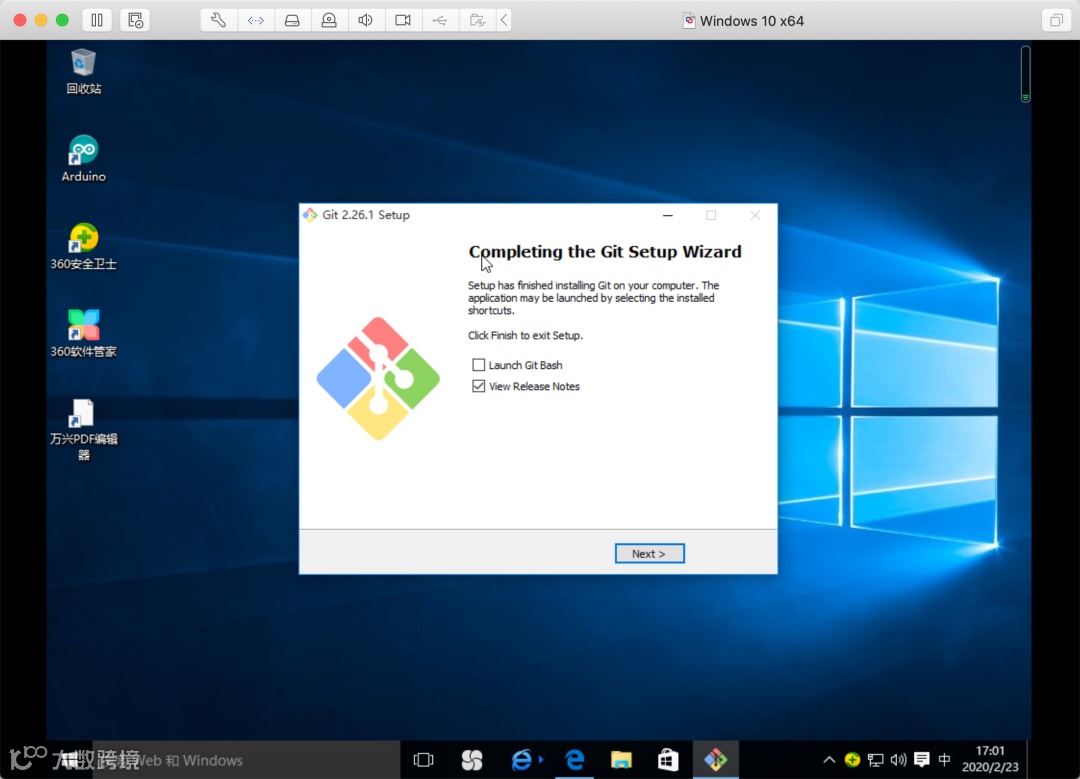Click the sound speaker icon in the VM toolbar
The width and height of the screenshot is (1080, 779).
(366, 20)
